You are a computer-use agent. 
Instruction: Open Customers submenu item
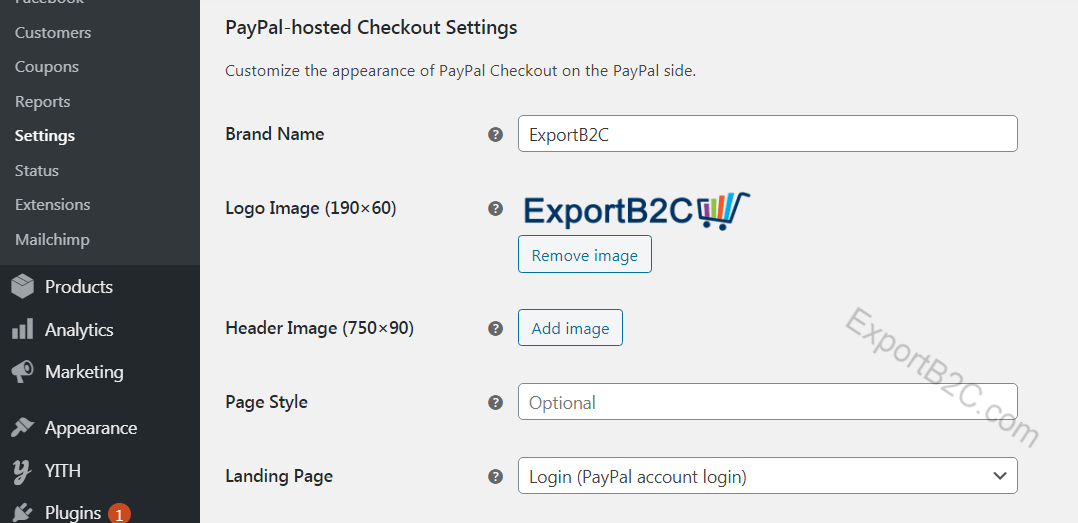pyautogui.click(x=53, y=32)
